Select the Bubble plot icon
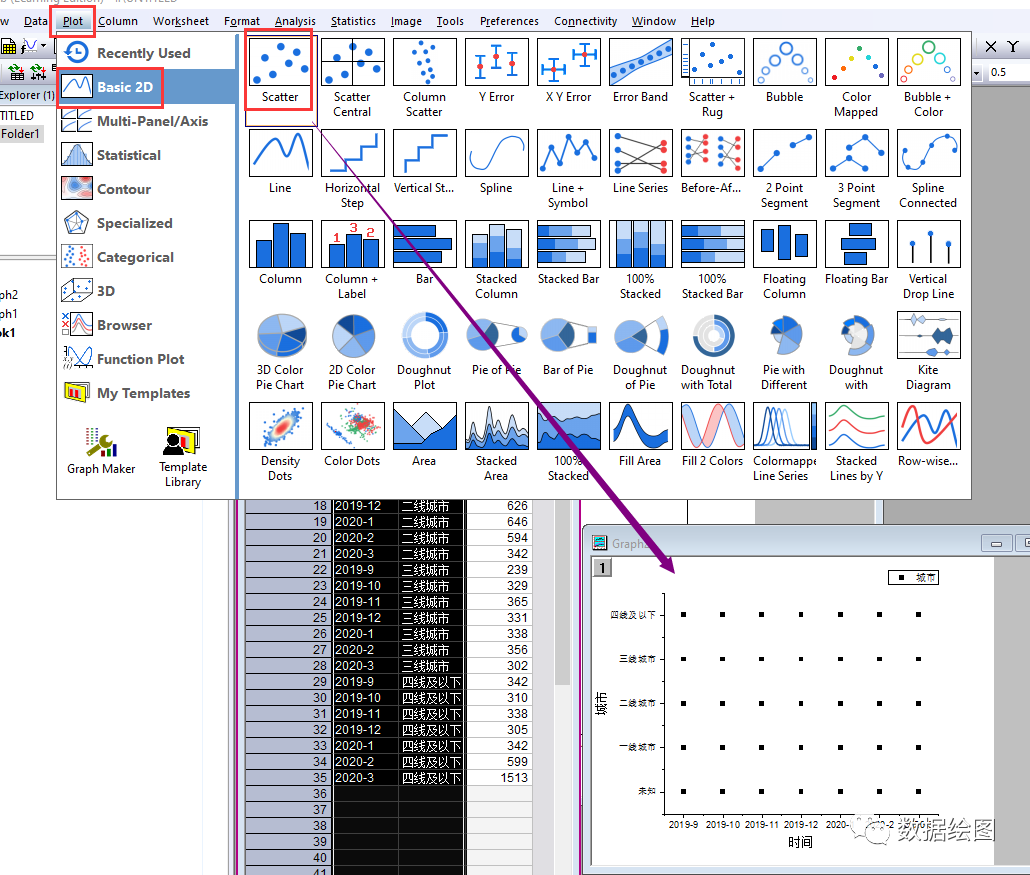 (x=784, y=71)
